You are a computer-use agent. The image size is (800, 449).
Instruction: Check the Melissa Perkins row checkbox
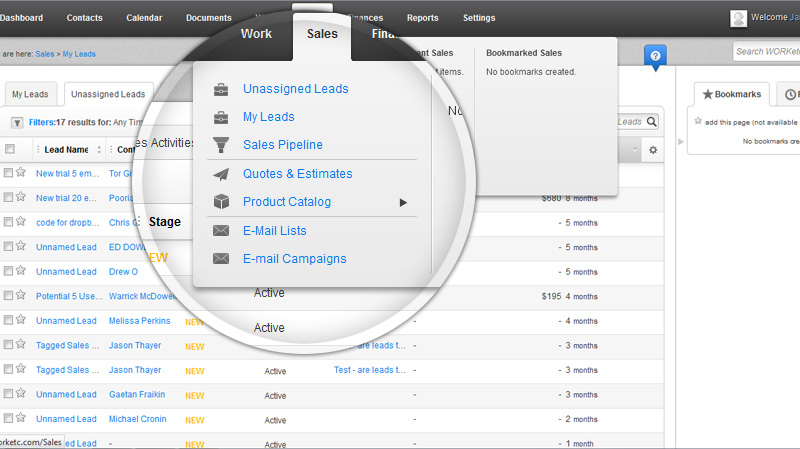pos(8,320)
